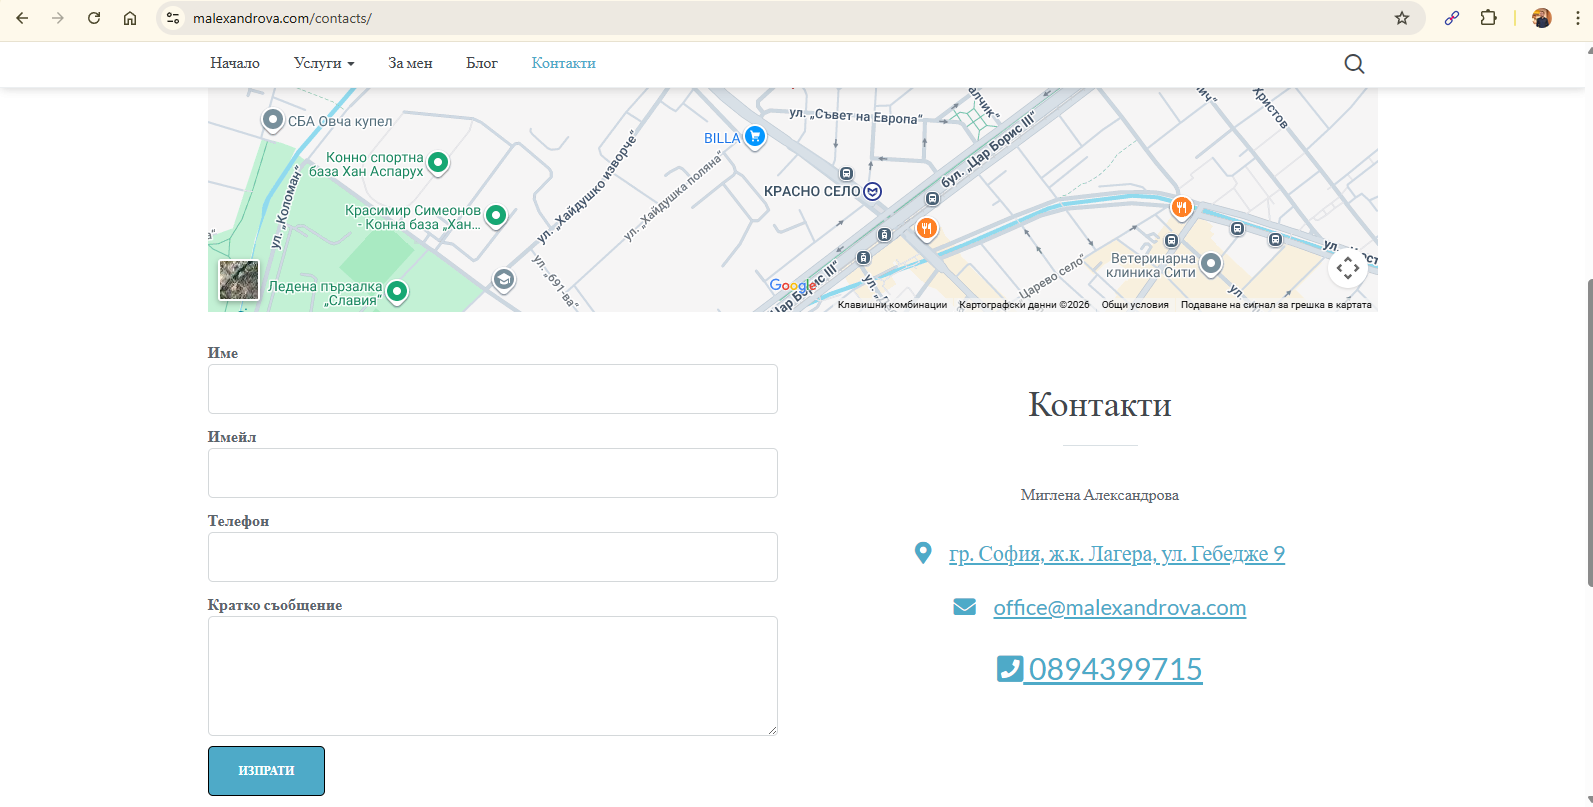Screen dimensions: 1593x807
Task: Navigate to the За мен page
Action: click(x=410, y=63)
